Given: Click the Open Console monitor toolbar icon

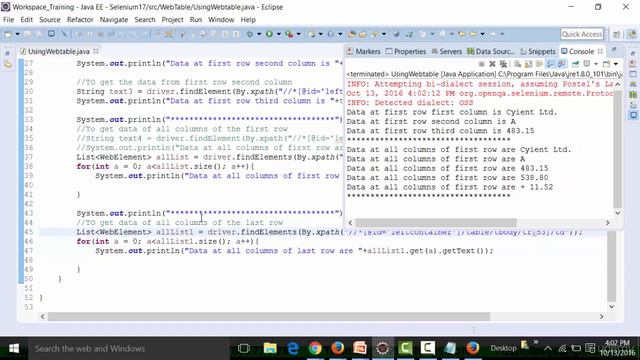Looking at the screenshot, I should (x=51, y=34).
